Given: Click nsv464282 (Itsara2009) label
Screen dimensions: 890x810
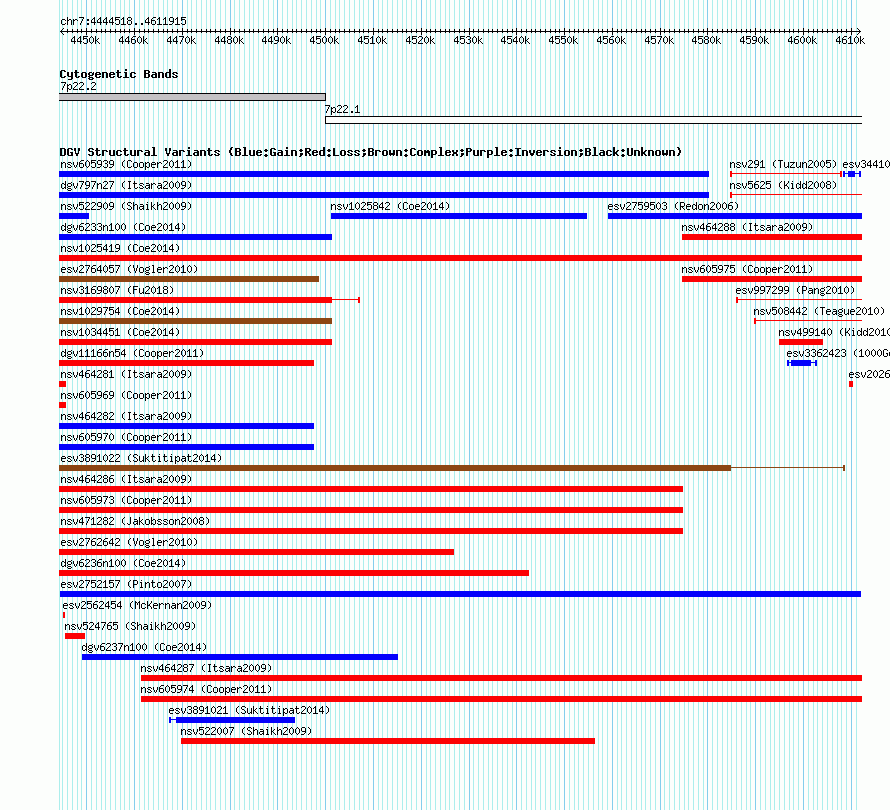Looking at the screenshot, I should click(126, 417).
